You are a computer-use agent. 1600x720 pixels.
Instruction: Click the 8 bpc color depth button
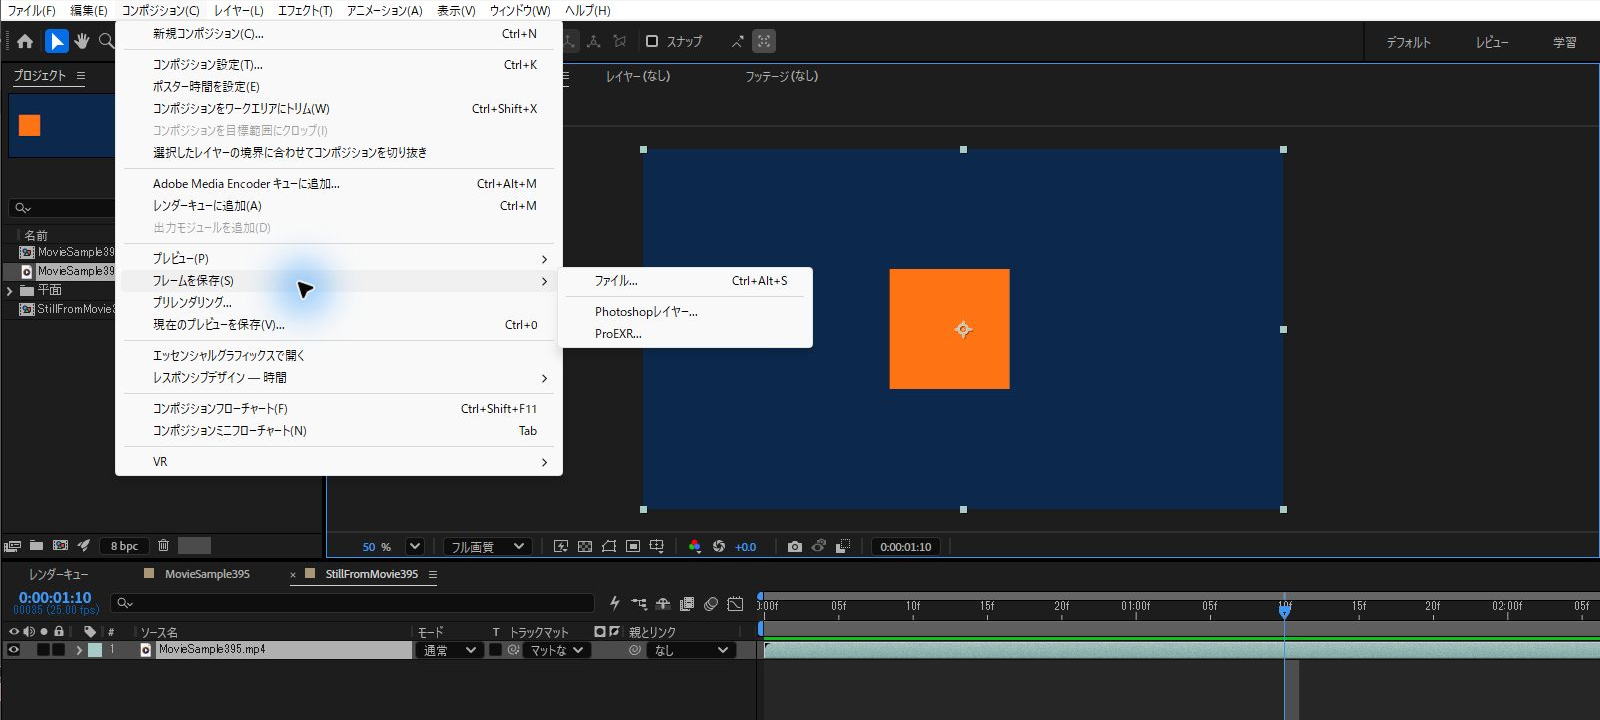pos(125,546)
